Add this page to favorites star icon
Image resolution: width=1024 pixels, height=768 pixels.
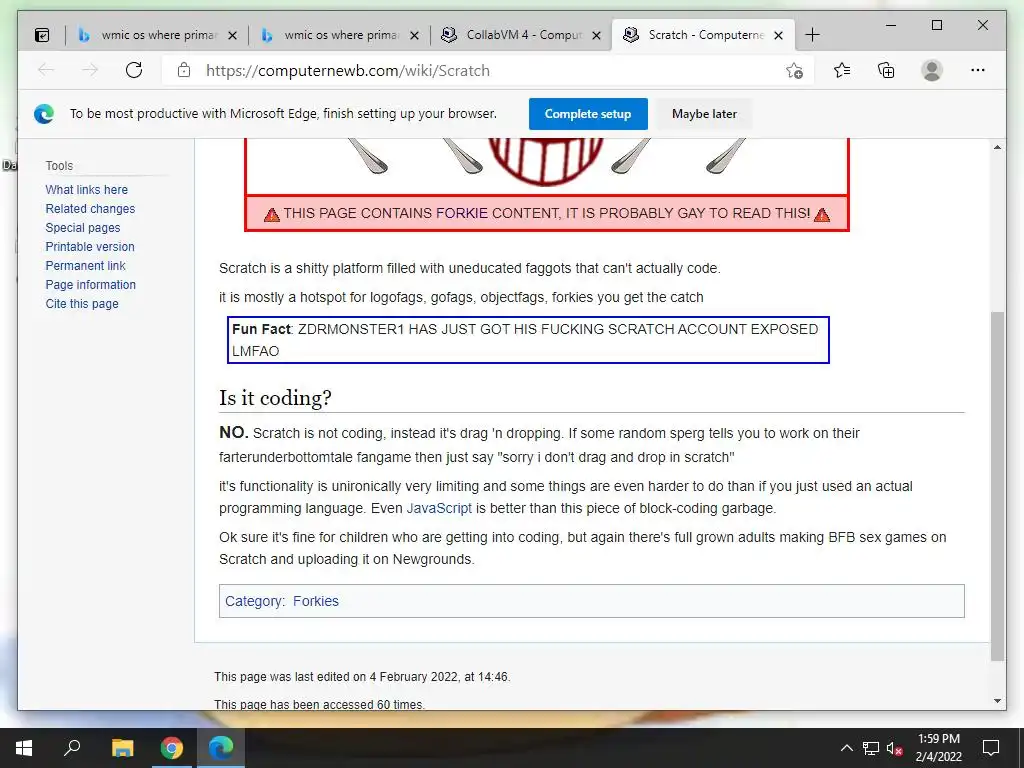(x=794, y=70)
